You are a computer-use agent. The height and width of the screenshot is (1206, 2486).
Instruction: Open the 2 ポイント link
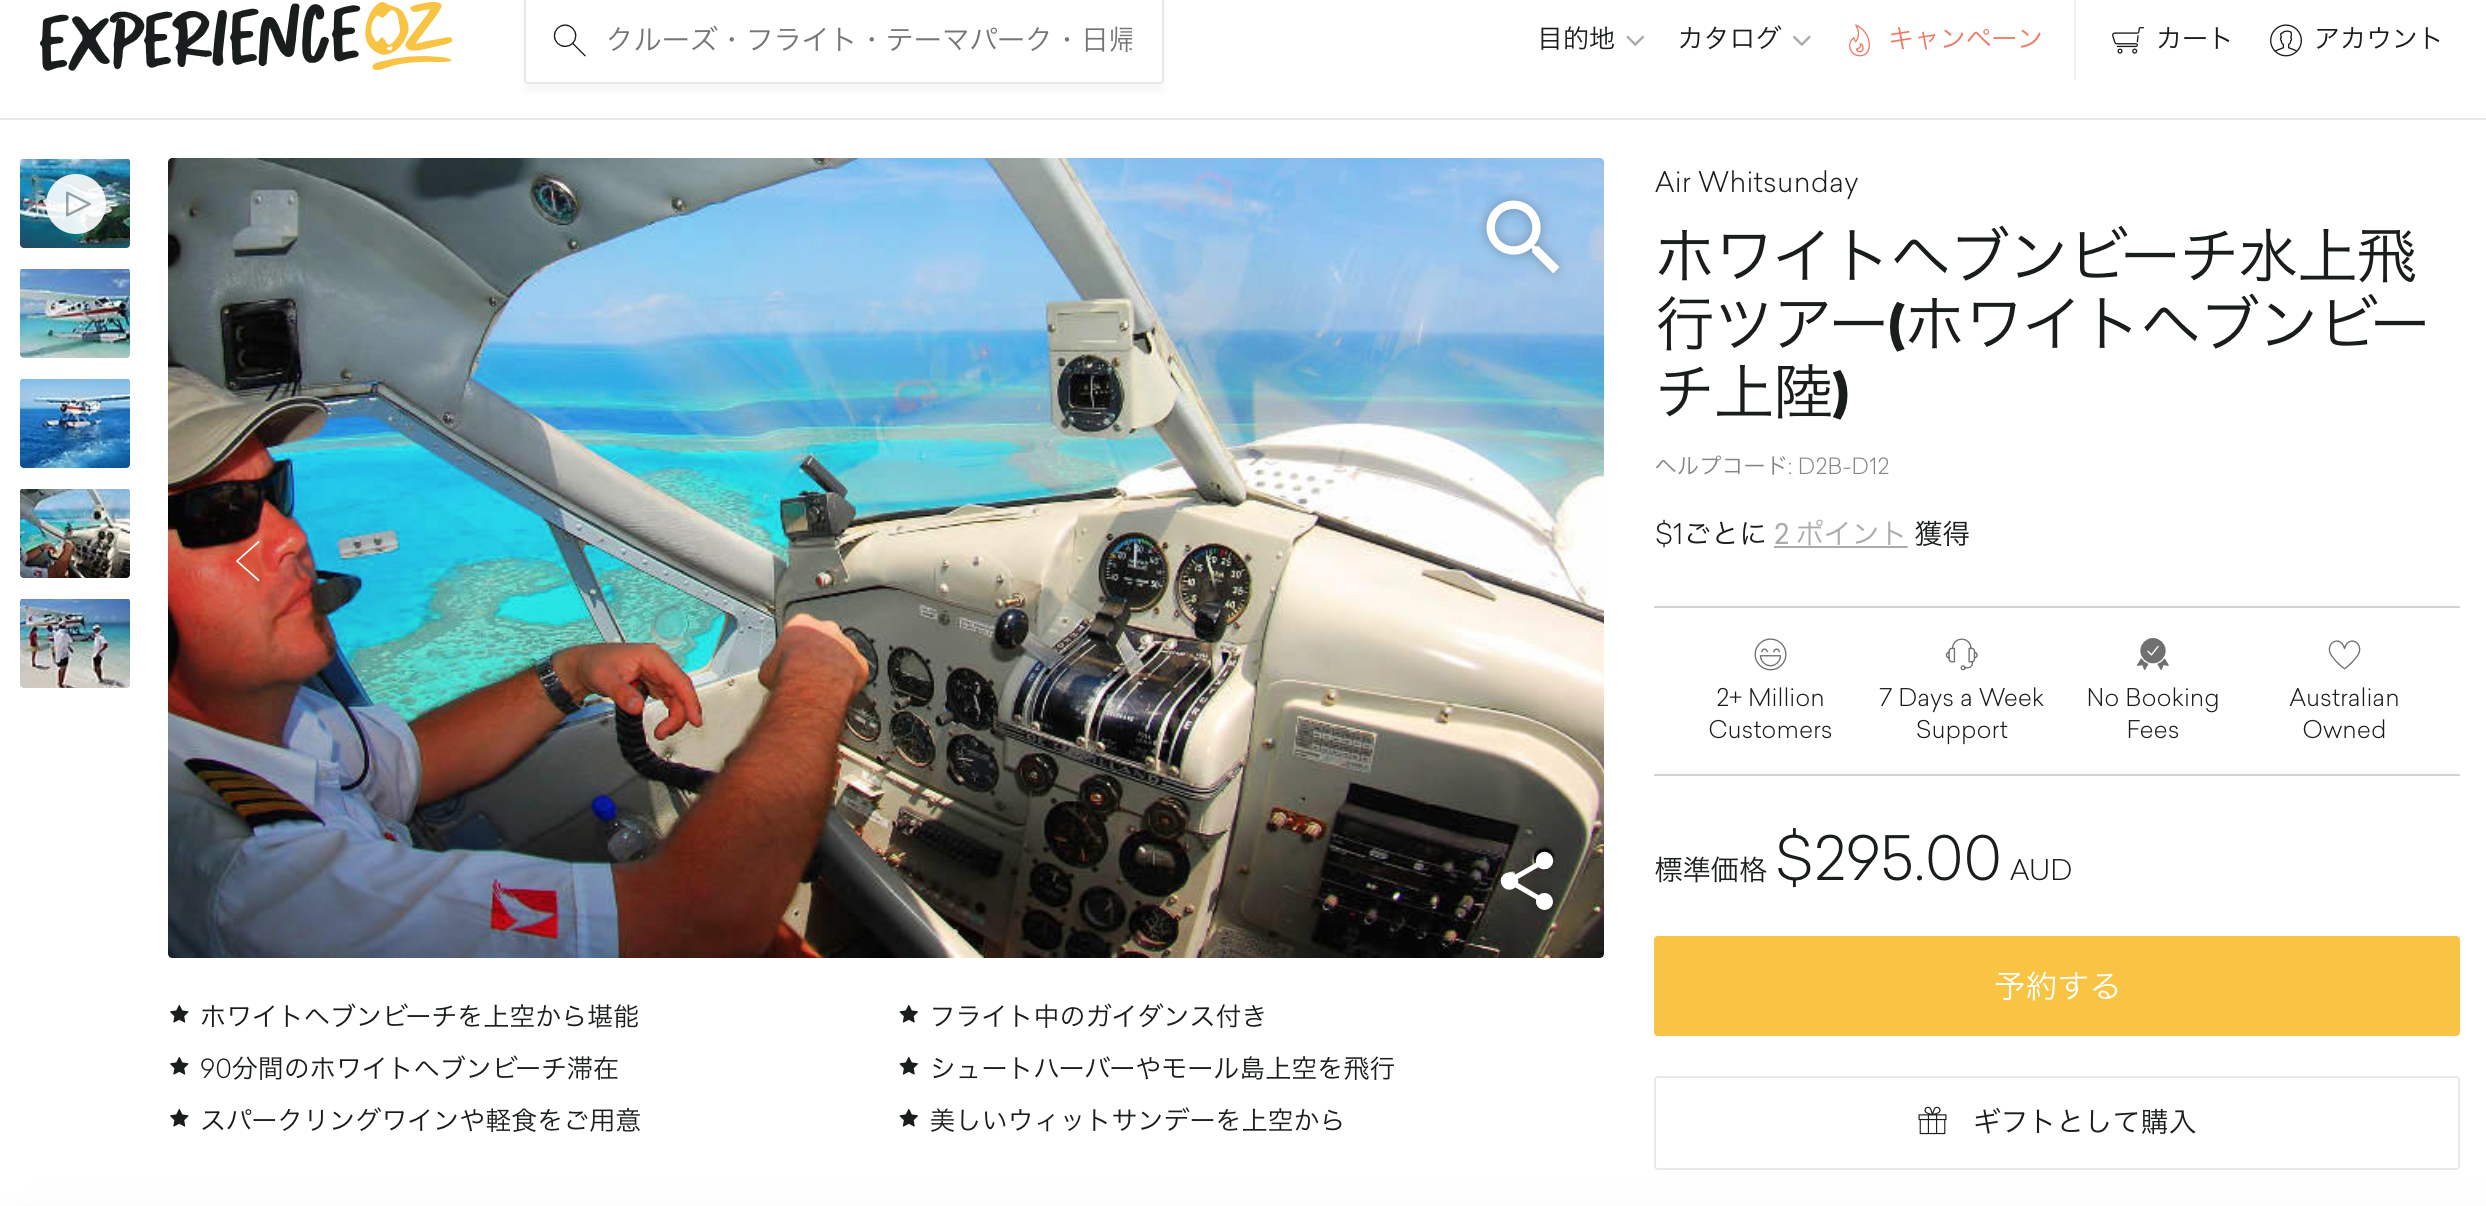(x=1840, y=533)
